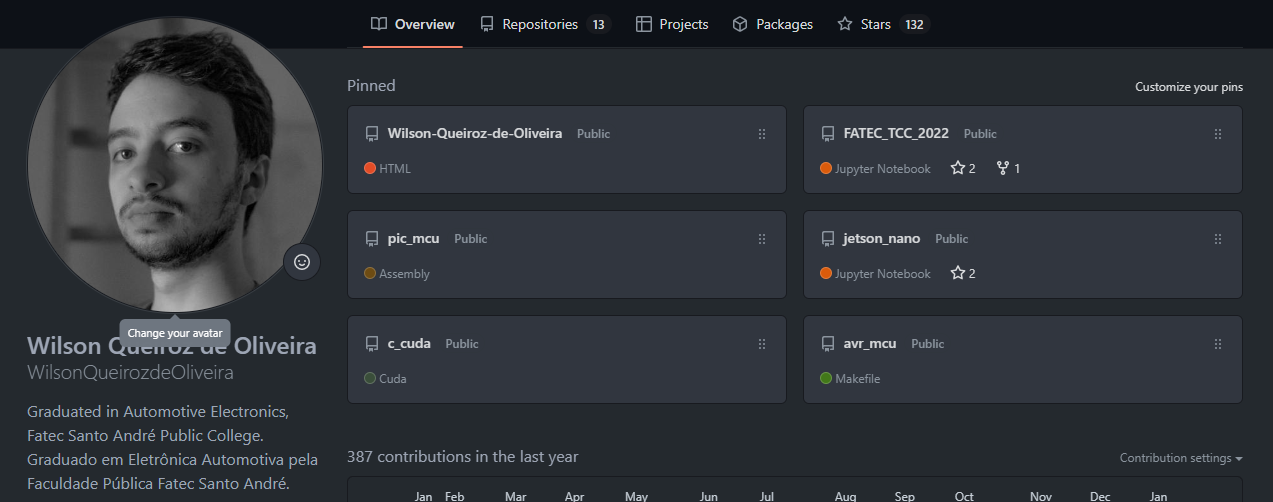The width and height of the screenshot is (1273, 502).
Task: Click the repo icon on the jetson_nano card
Action: (x=828, y=239)
